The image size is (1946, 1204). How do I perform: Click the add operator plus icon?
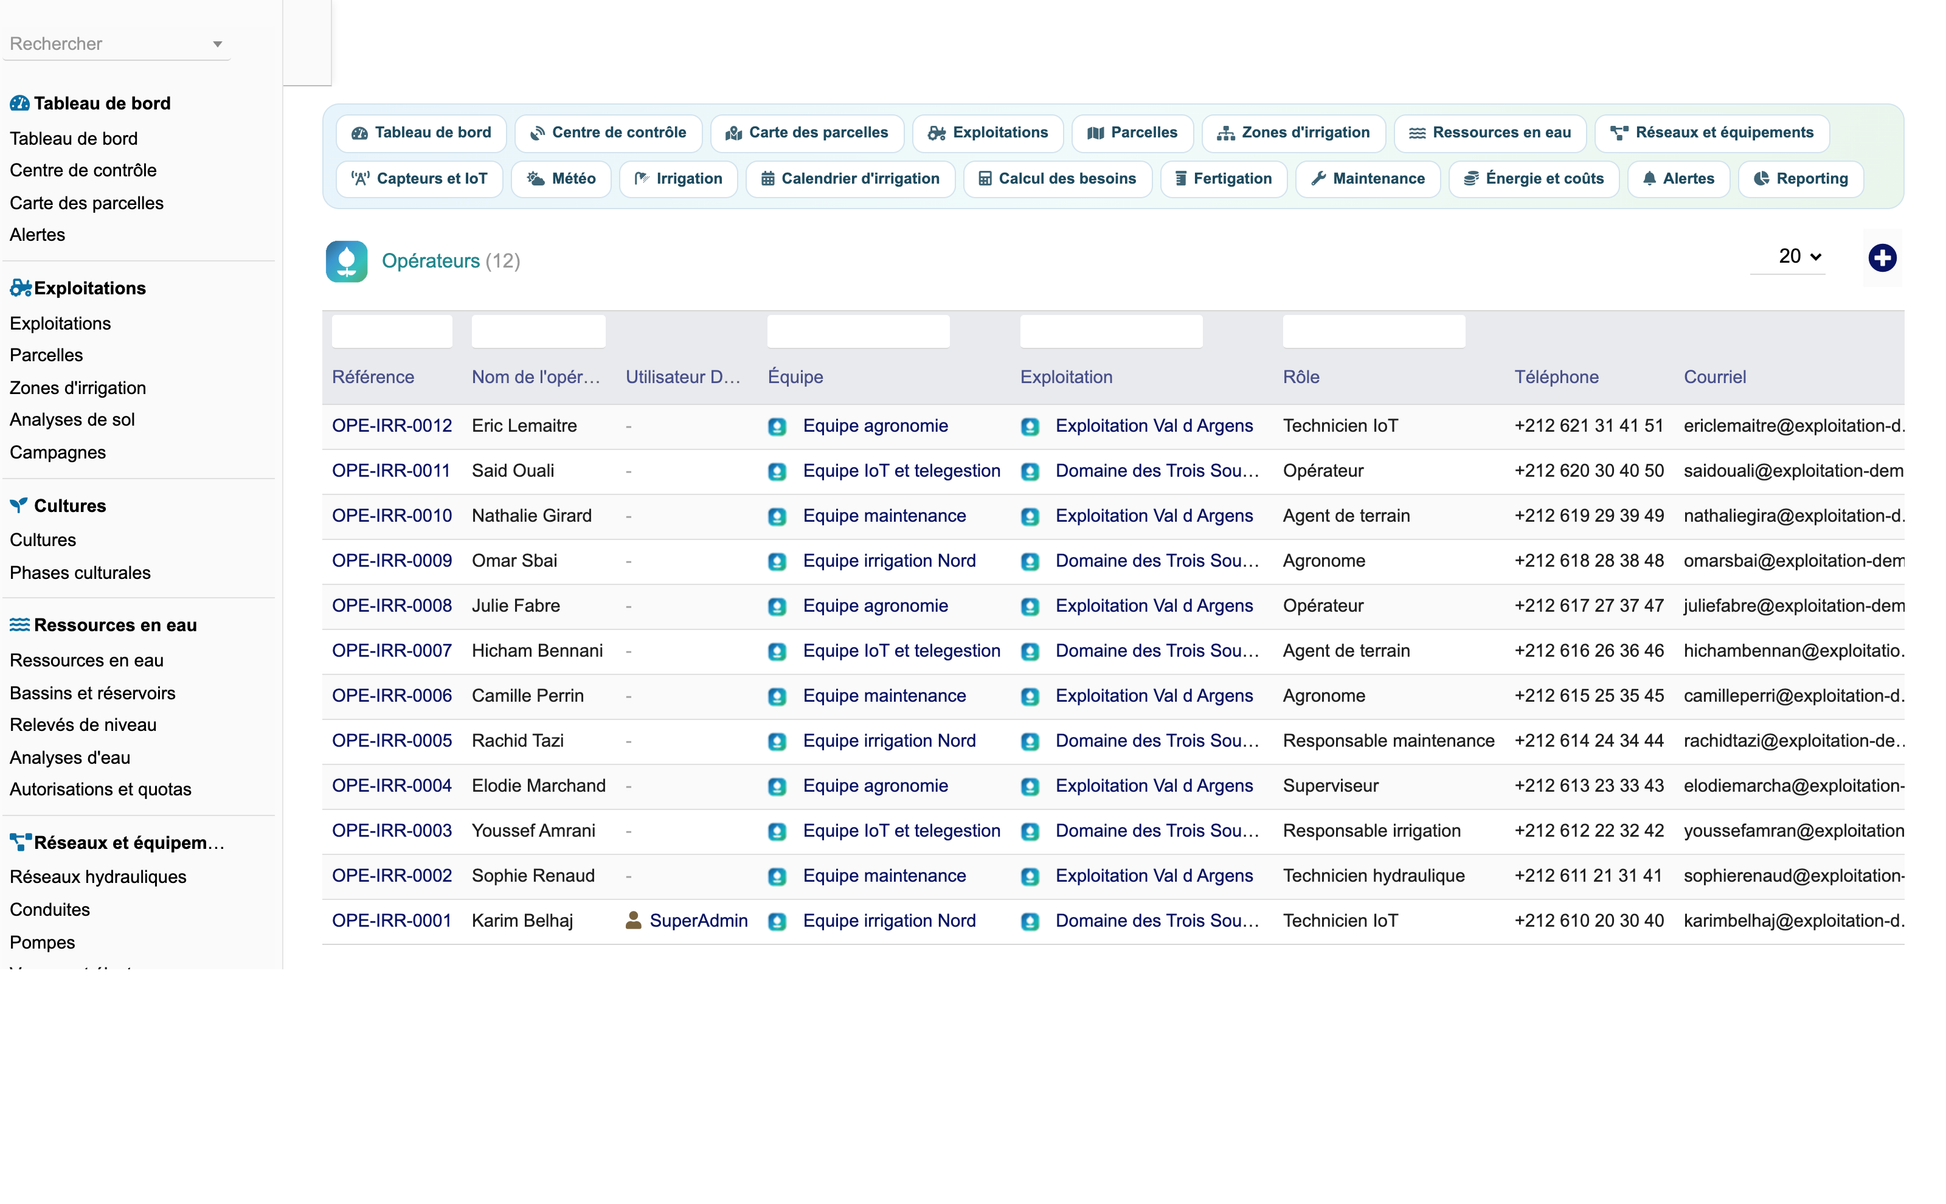[1882, 258]
